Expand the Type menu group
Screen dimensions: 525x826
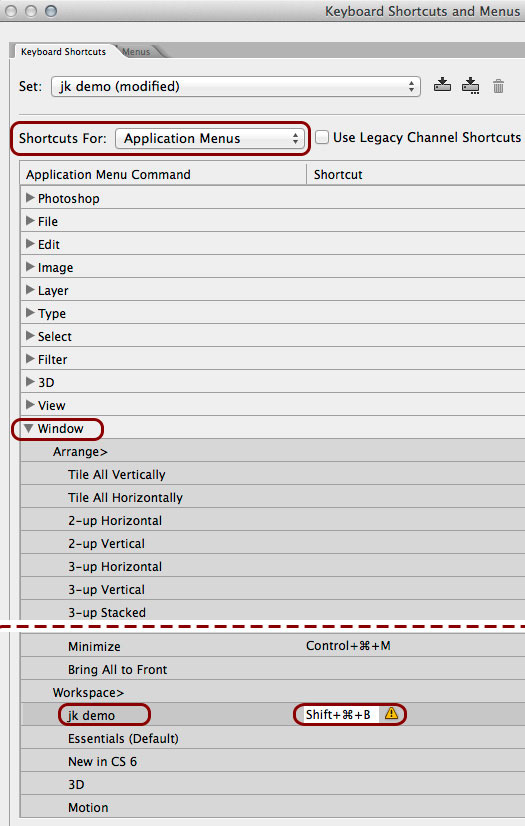pyautogui.click(x=30, y=312)
